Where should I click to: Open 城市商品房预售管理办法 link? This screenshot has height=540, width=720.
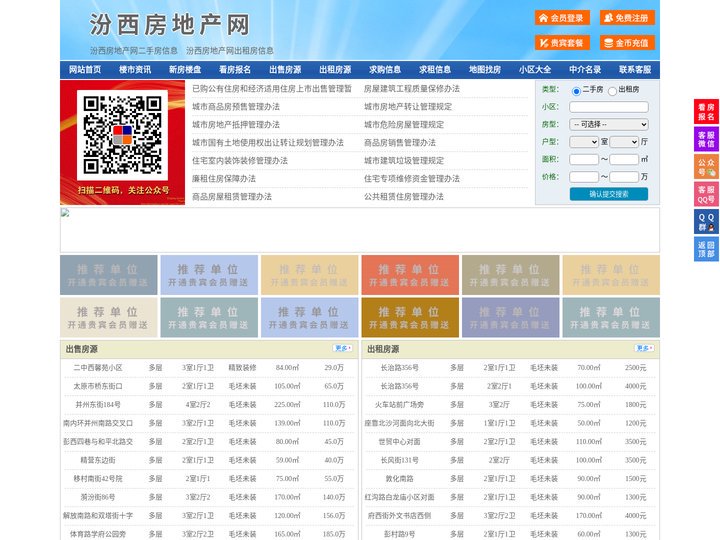(236, 107)
